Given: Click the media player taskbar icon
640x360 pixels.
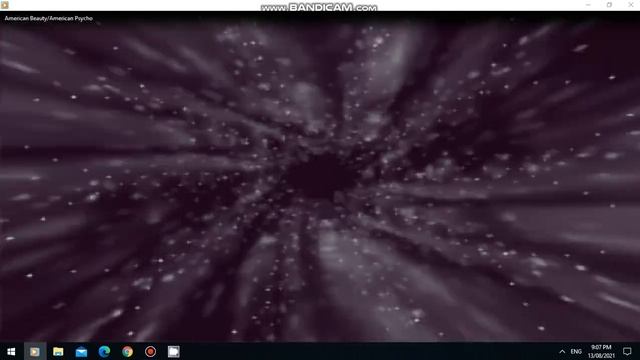Looking at the screenshot, I should tap(35, 351).
